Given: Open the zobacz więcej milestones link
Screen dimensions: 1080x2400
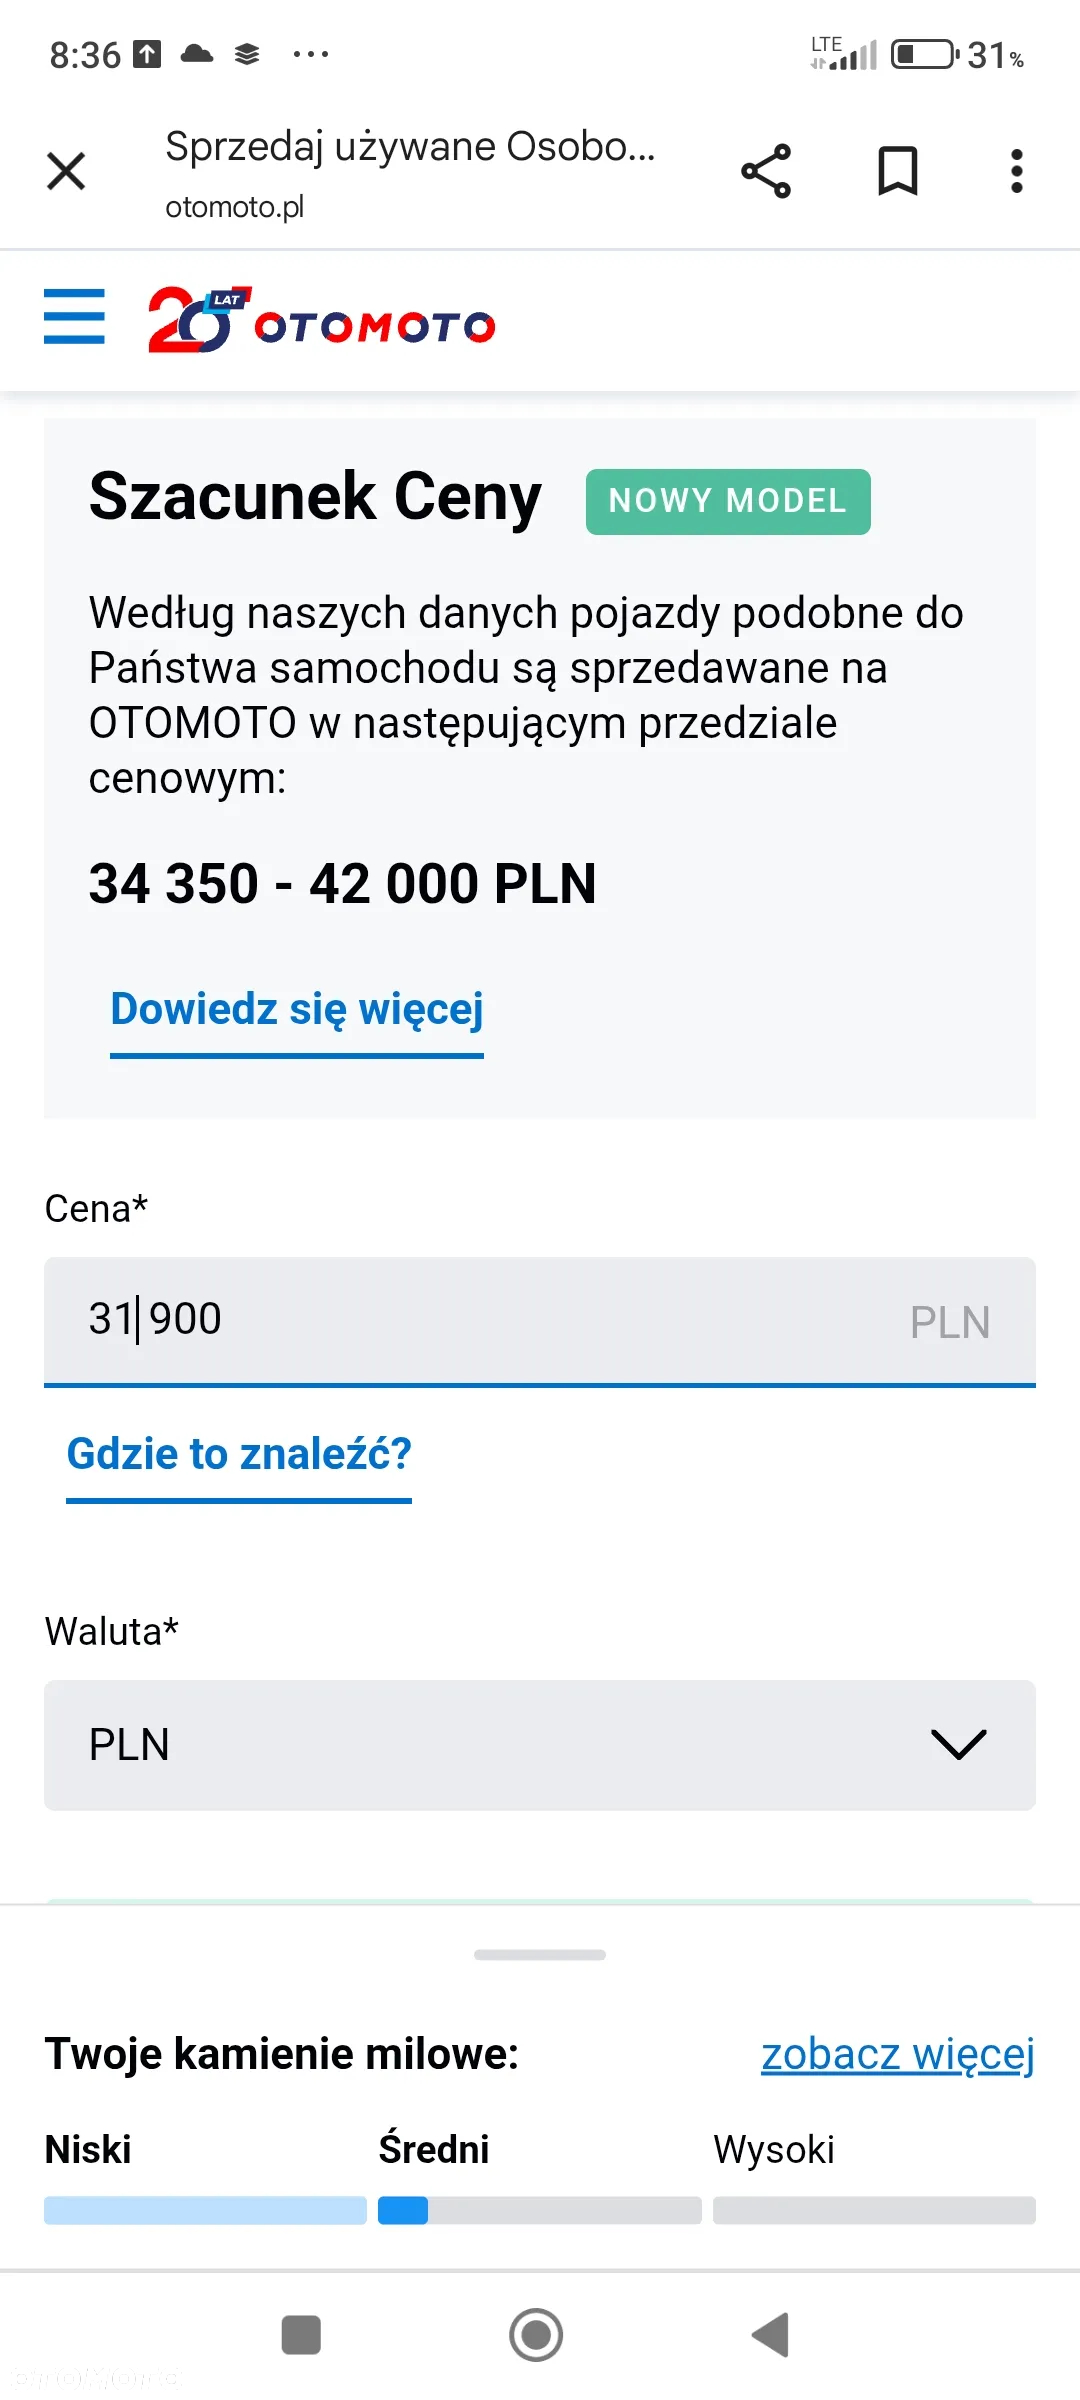Looking at the screenshot, I should [897, 2055].
